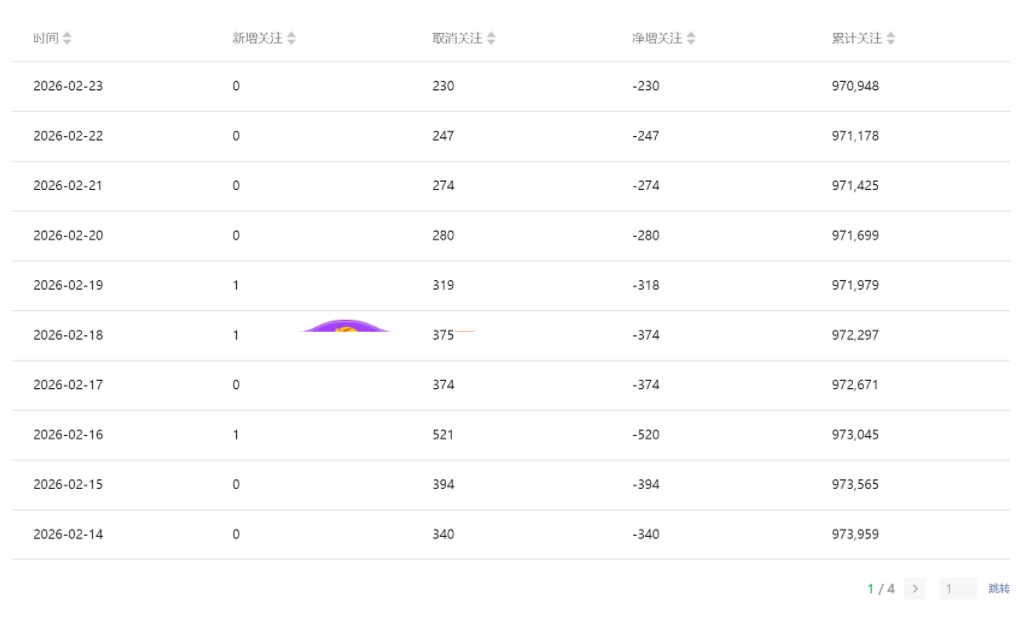This screenshot has height=626, width=1021.
Task: Go to next page with chevron
Action: 915,589
